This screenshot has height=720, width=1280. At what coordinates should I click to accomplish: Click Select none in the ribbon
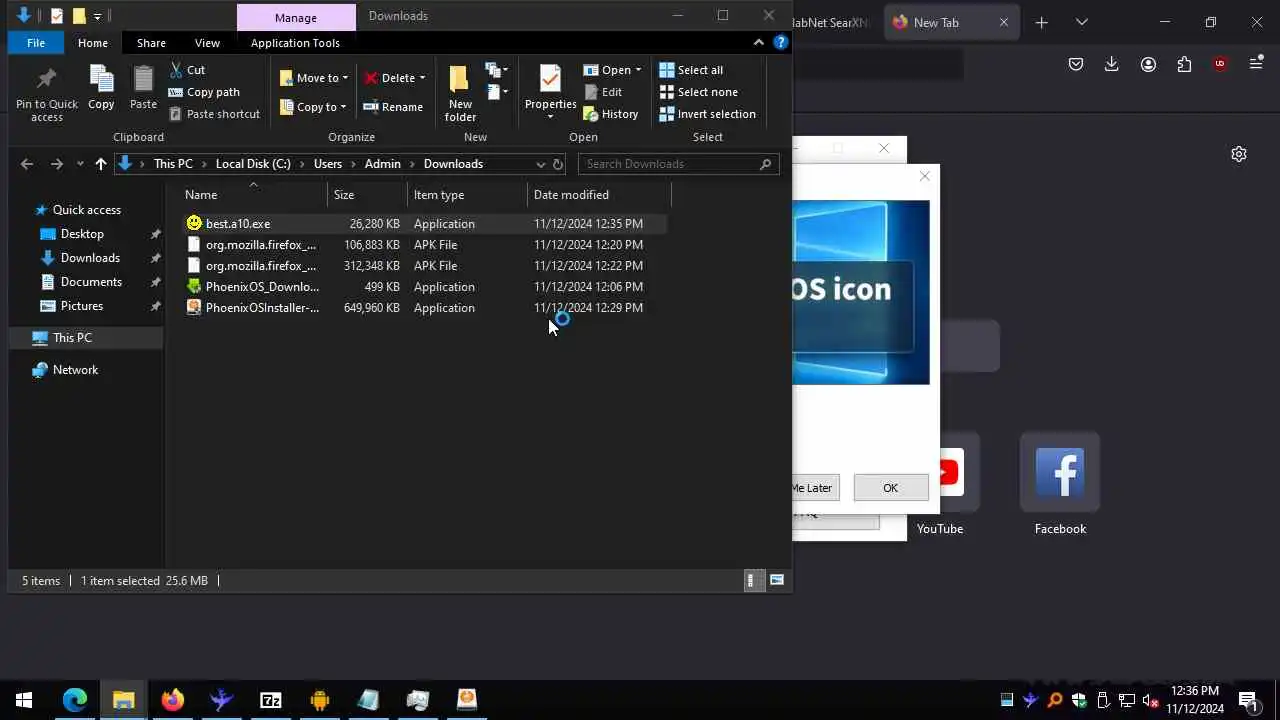[x=698, y=92]
